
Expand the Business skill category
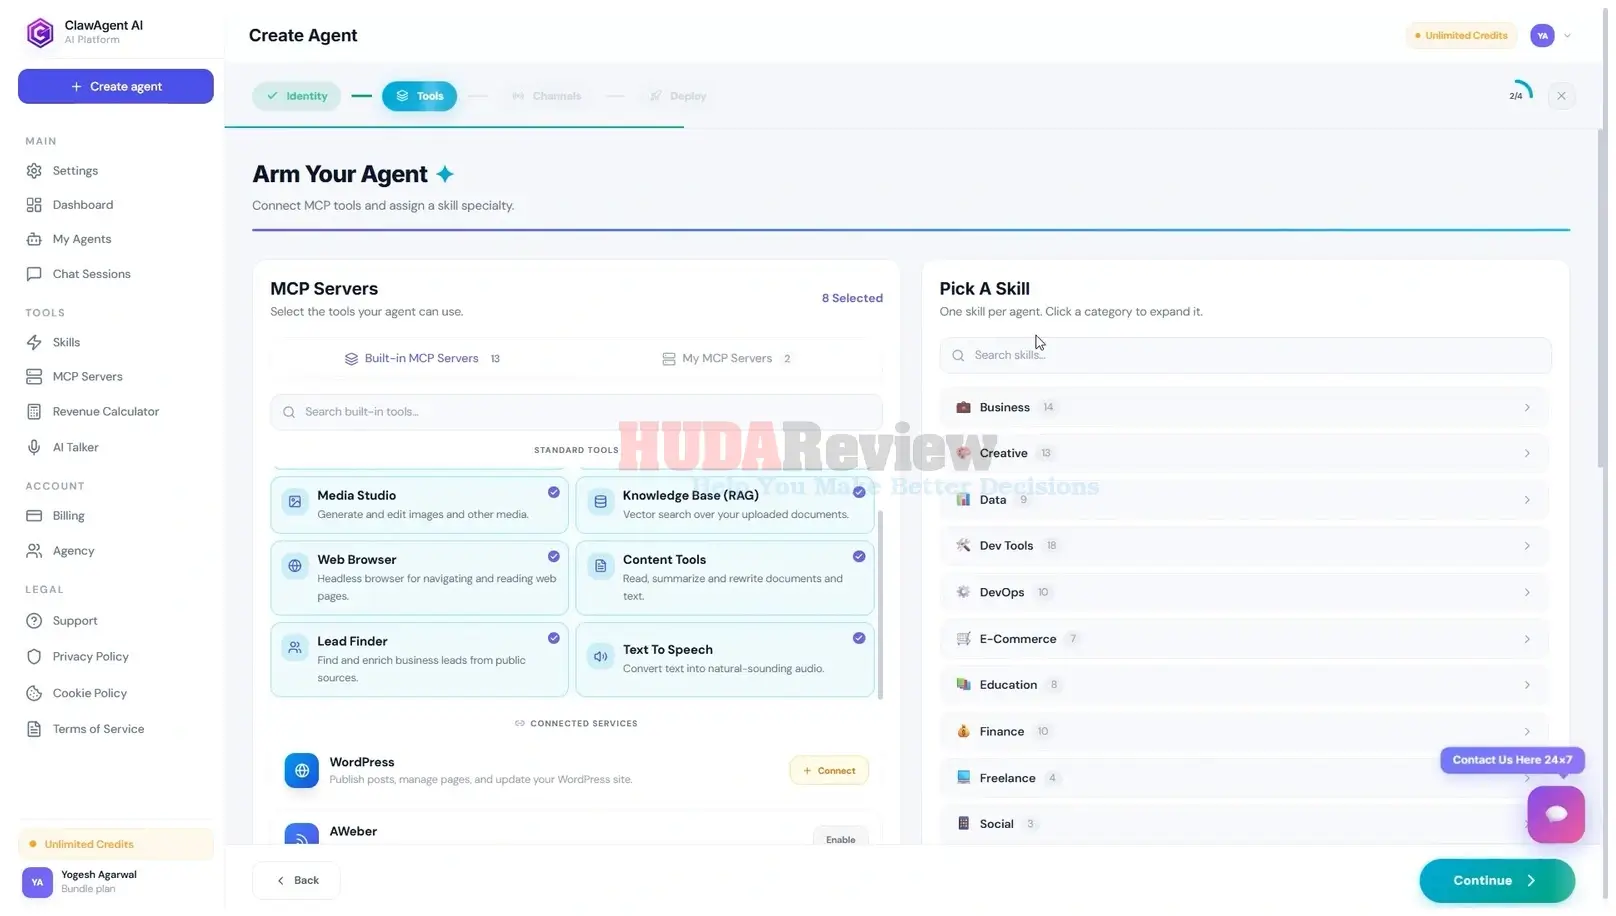(x=1244, y=408)
